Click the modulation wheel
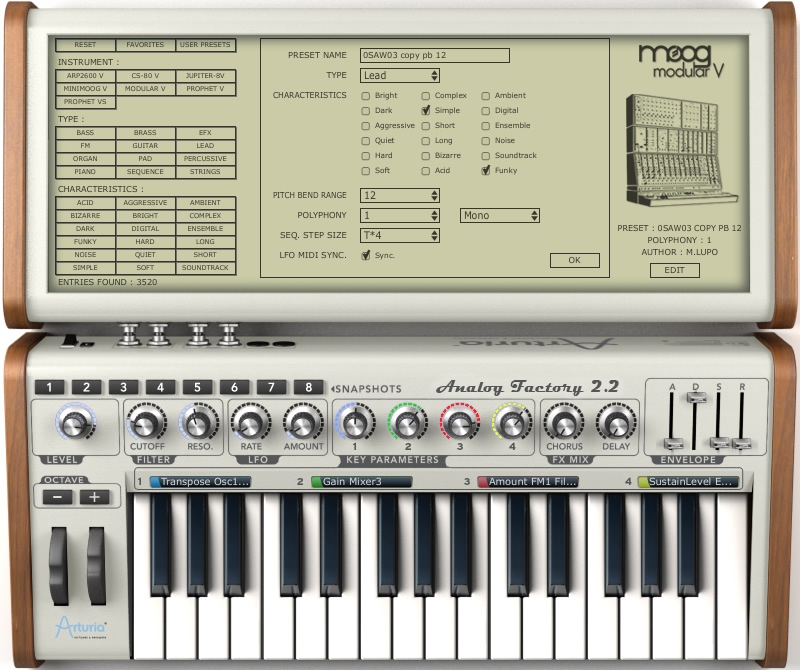This screenshot has height=670, width=800. pos(96,566)
